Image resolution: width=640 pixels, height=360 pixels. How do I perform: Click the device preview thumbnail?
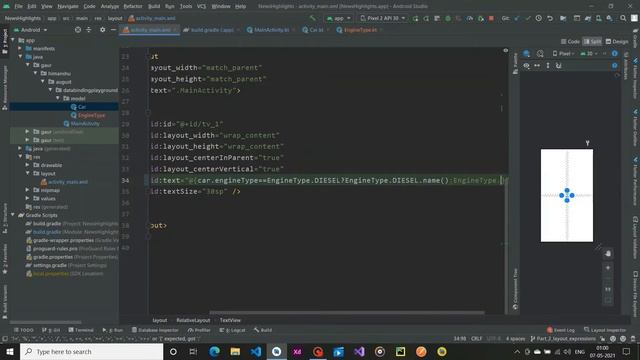click(x=567, y=195)
